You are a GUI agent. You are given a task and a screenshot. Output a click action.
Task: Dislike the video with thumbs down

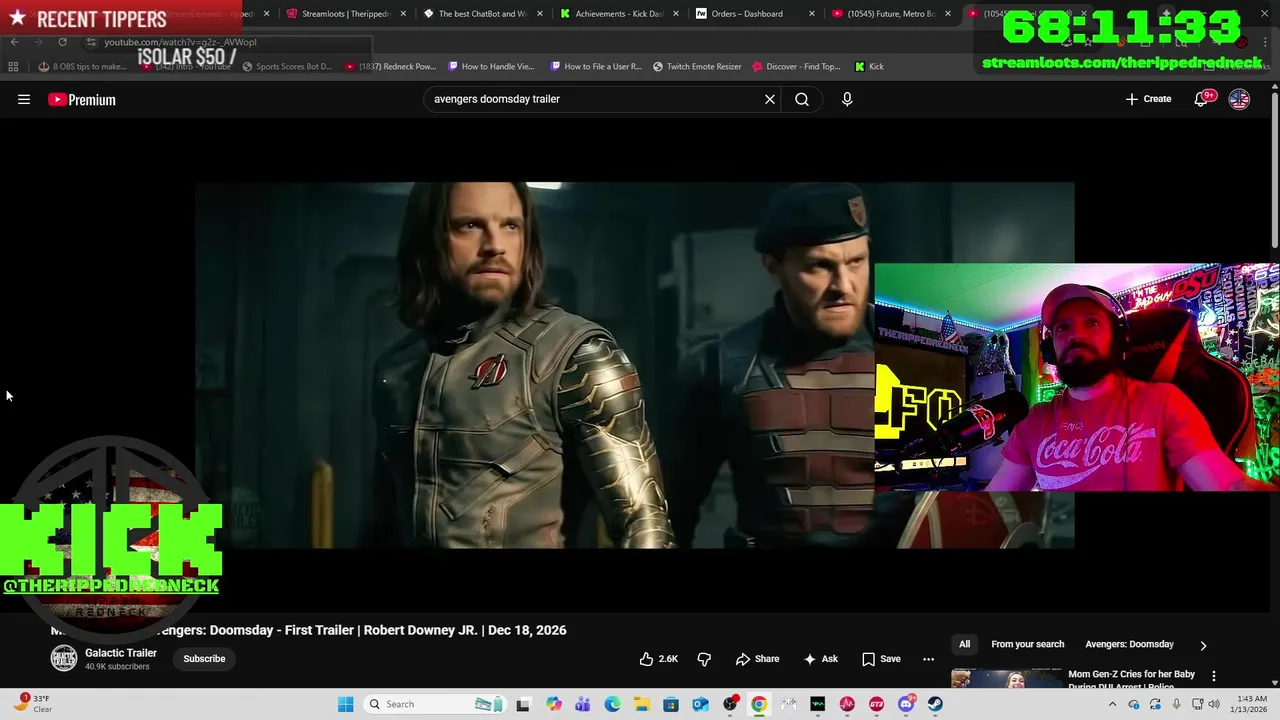click(704, 659)
